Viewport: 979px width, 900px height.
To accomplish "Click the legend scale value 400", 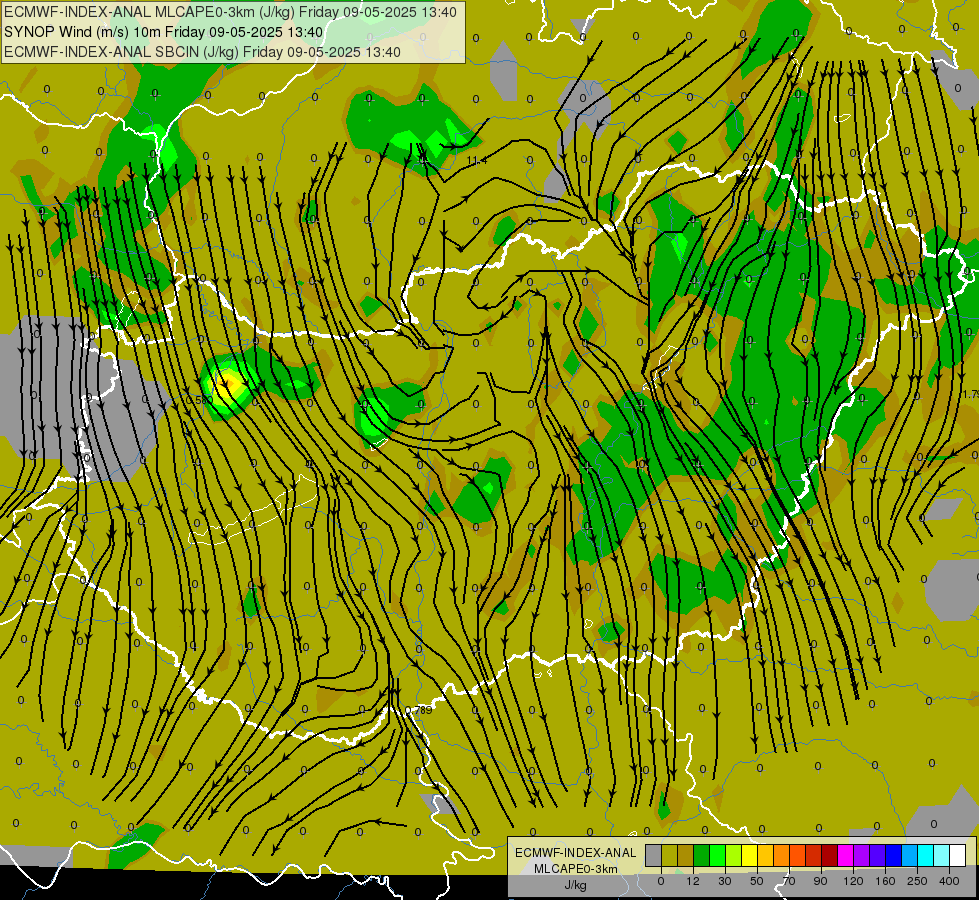I will click(949, 881).
